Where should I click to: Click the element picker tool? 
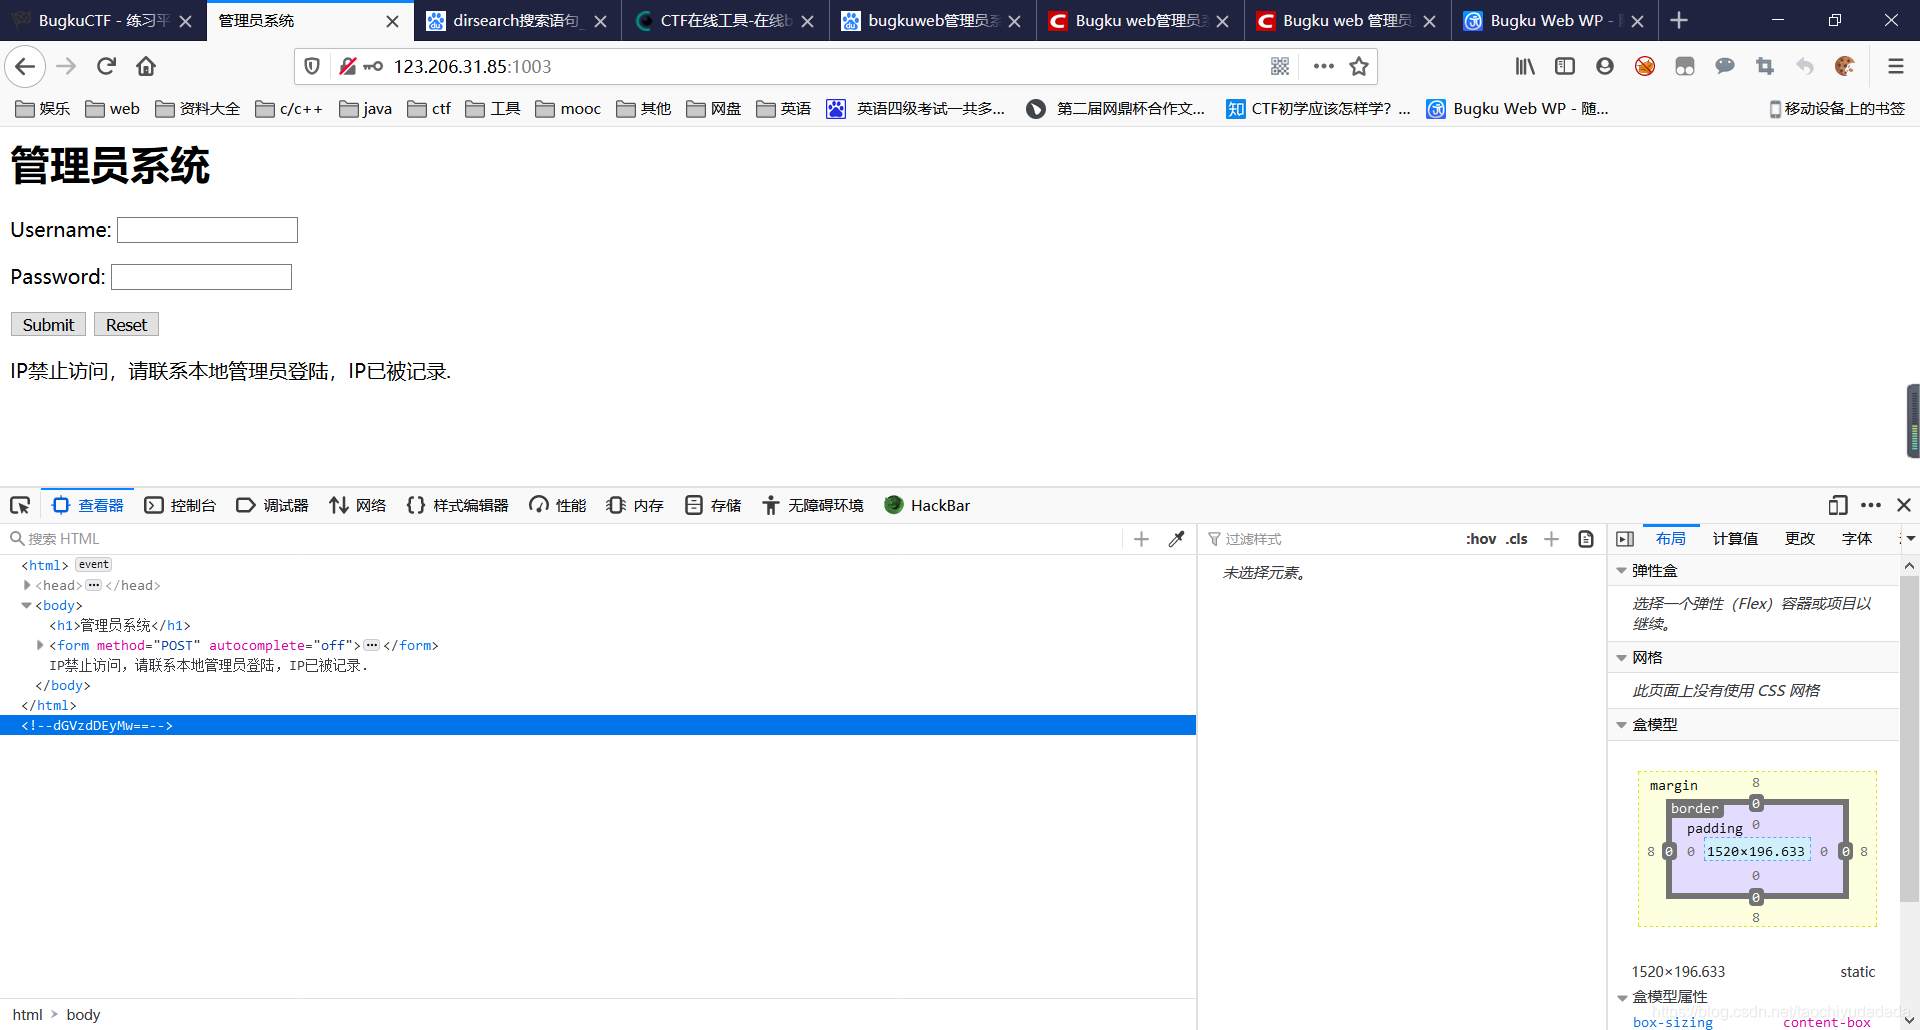coord(20,505)
